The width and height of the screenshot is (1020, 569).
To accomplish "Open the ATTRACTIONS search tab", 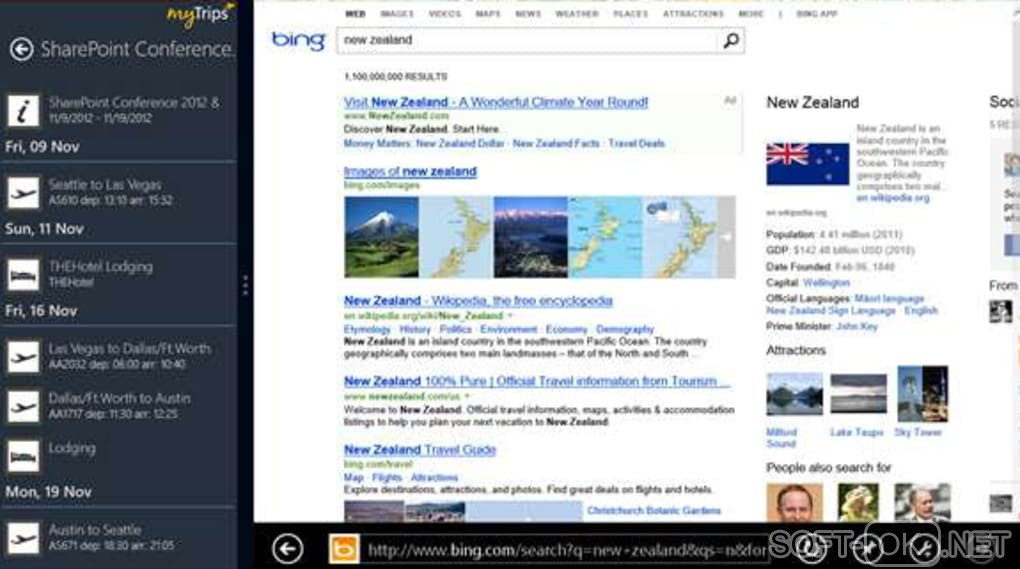I will coord(693,14).
